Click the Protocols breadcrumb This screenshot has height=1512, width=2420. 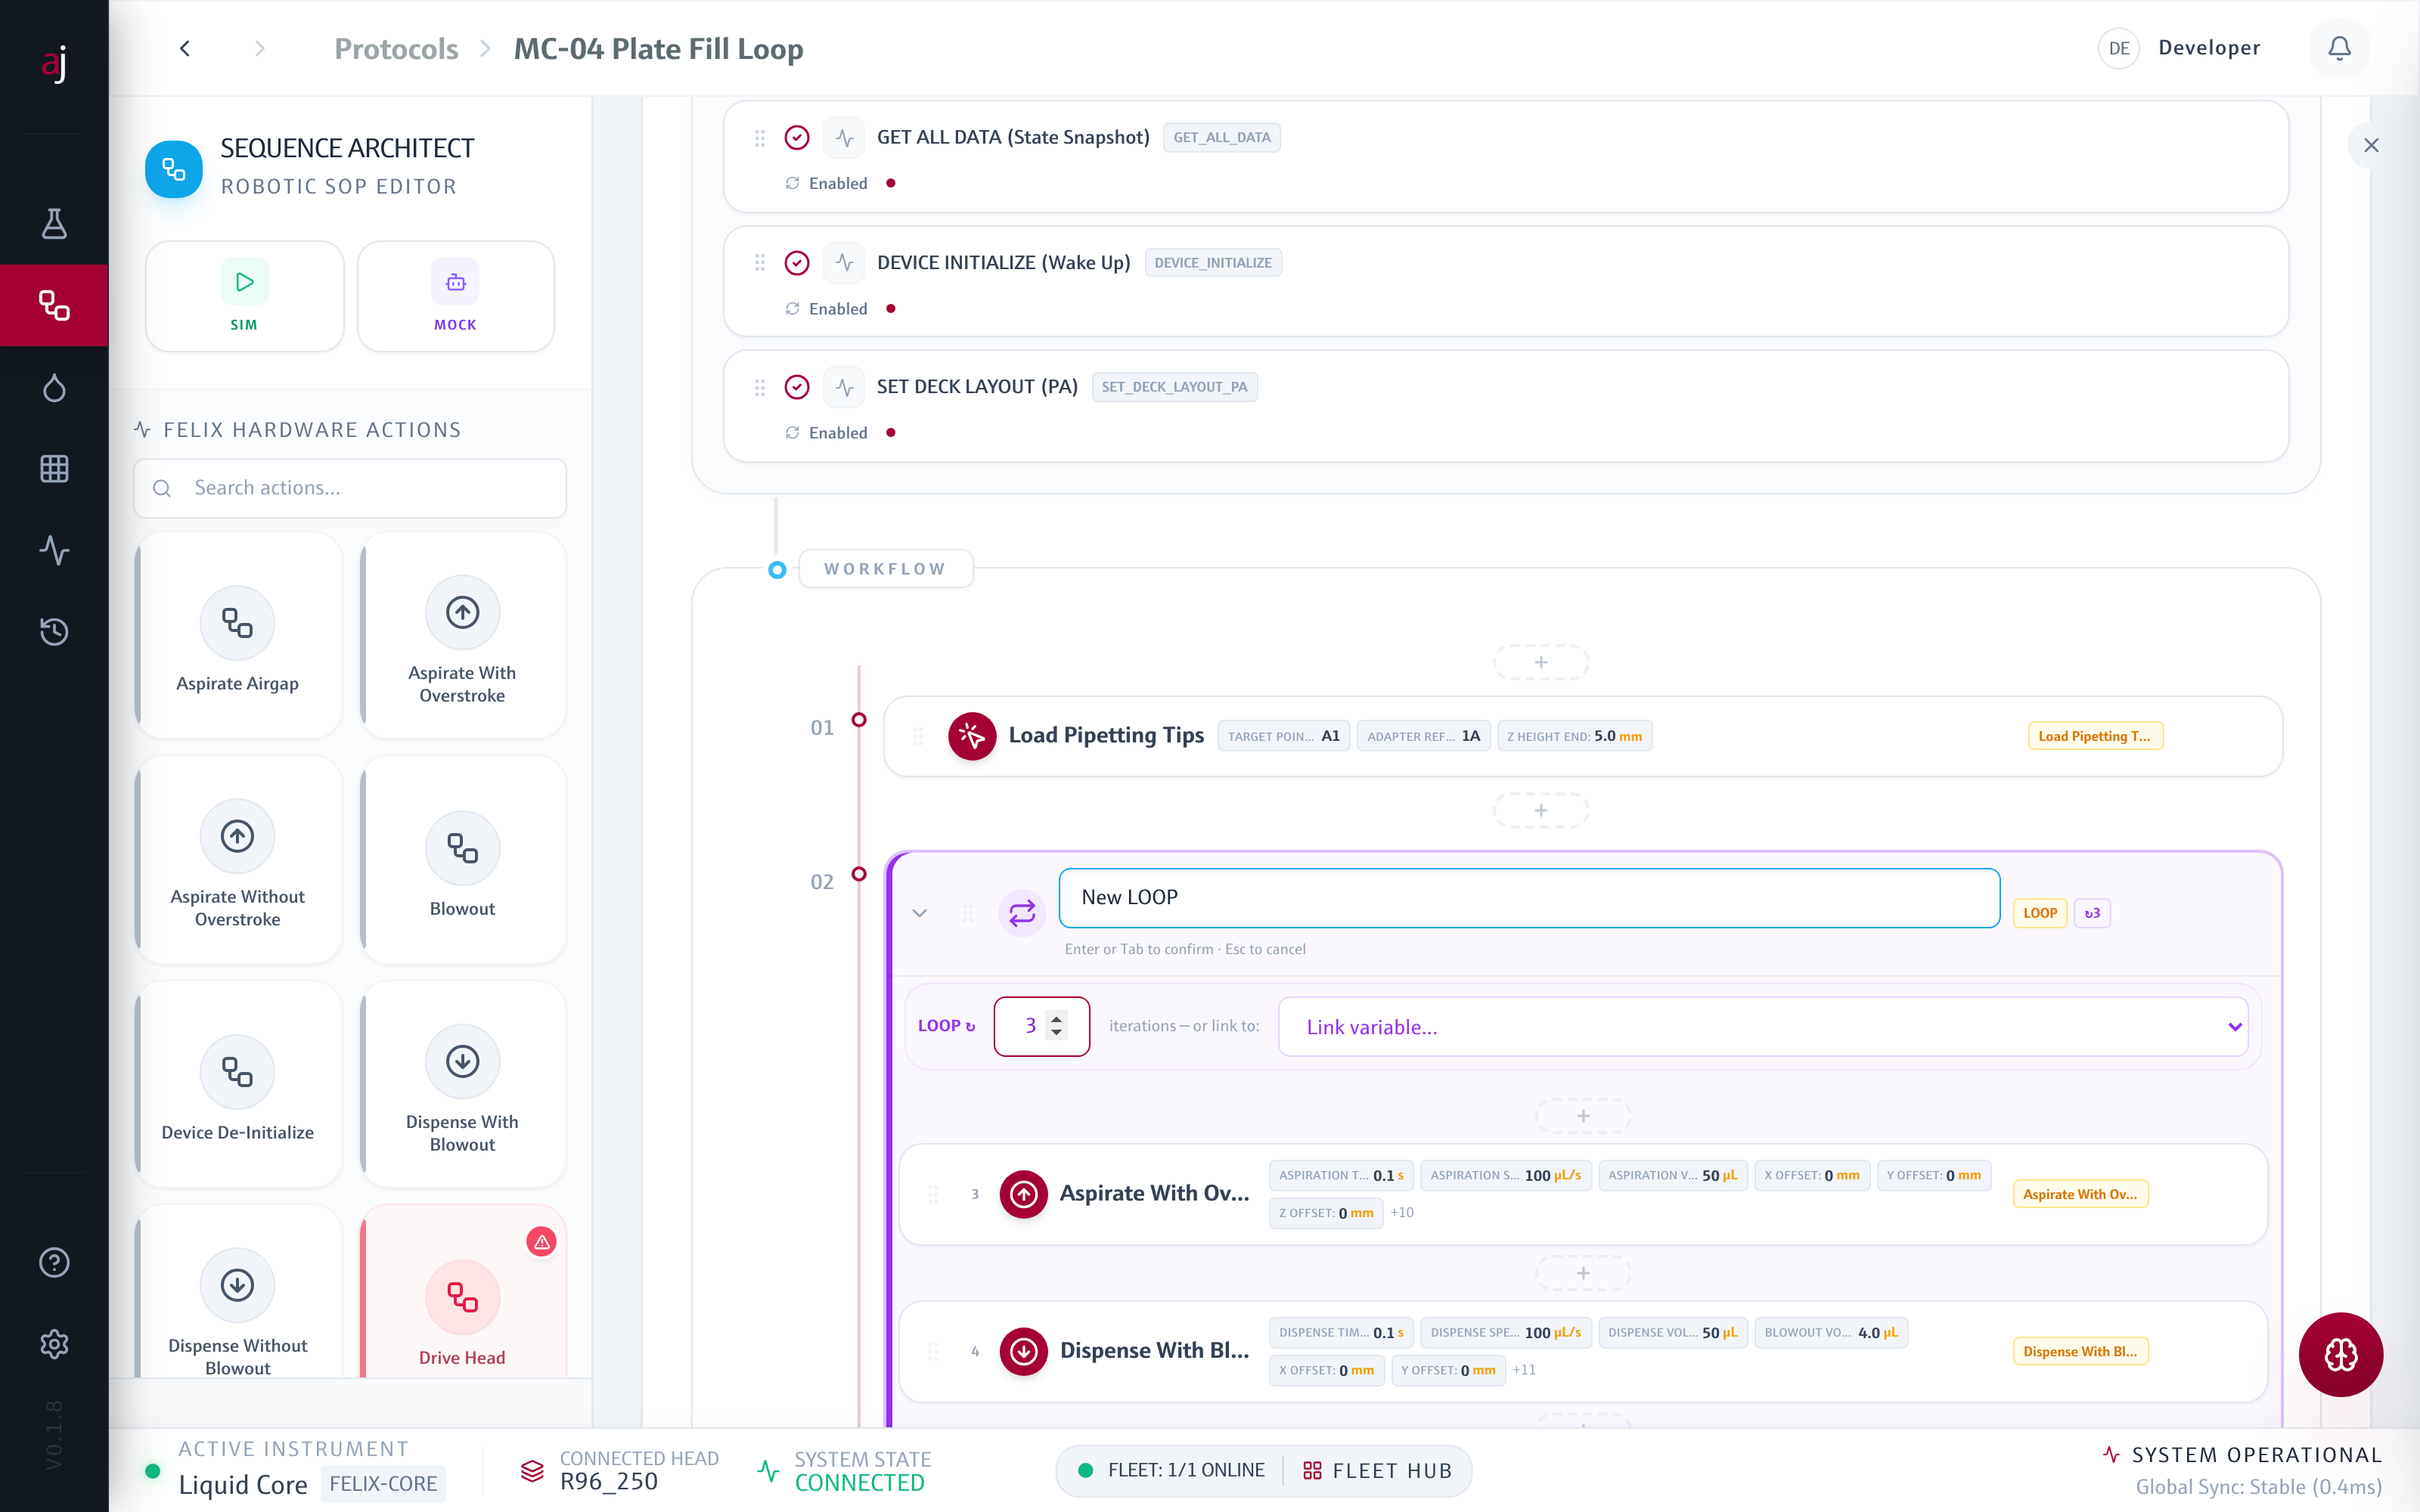coord(396,48)
